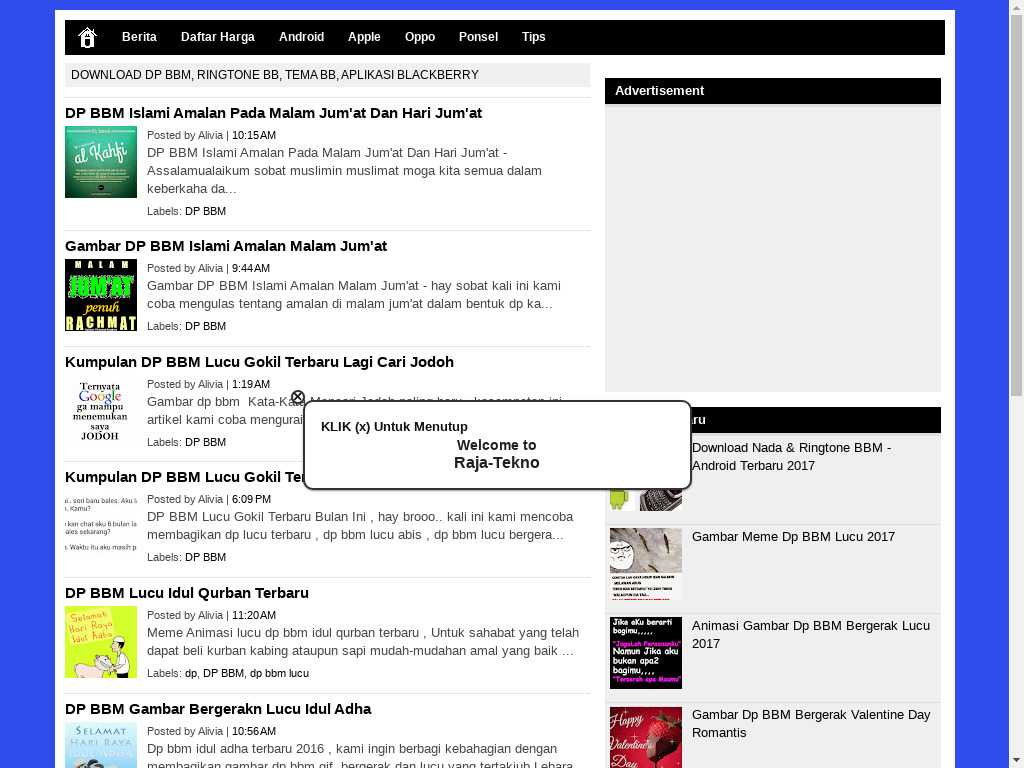Screen dimensions: 1024x768
Task: Open the meme face sidebar thumbnail
Action: 646,564
